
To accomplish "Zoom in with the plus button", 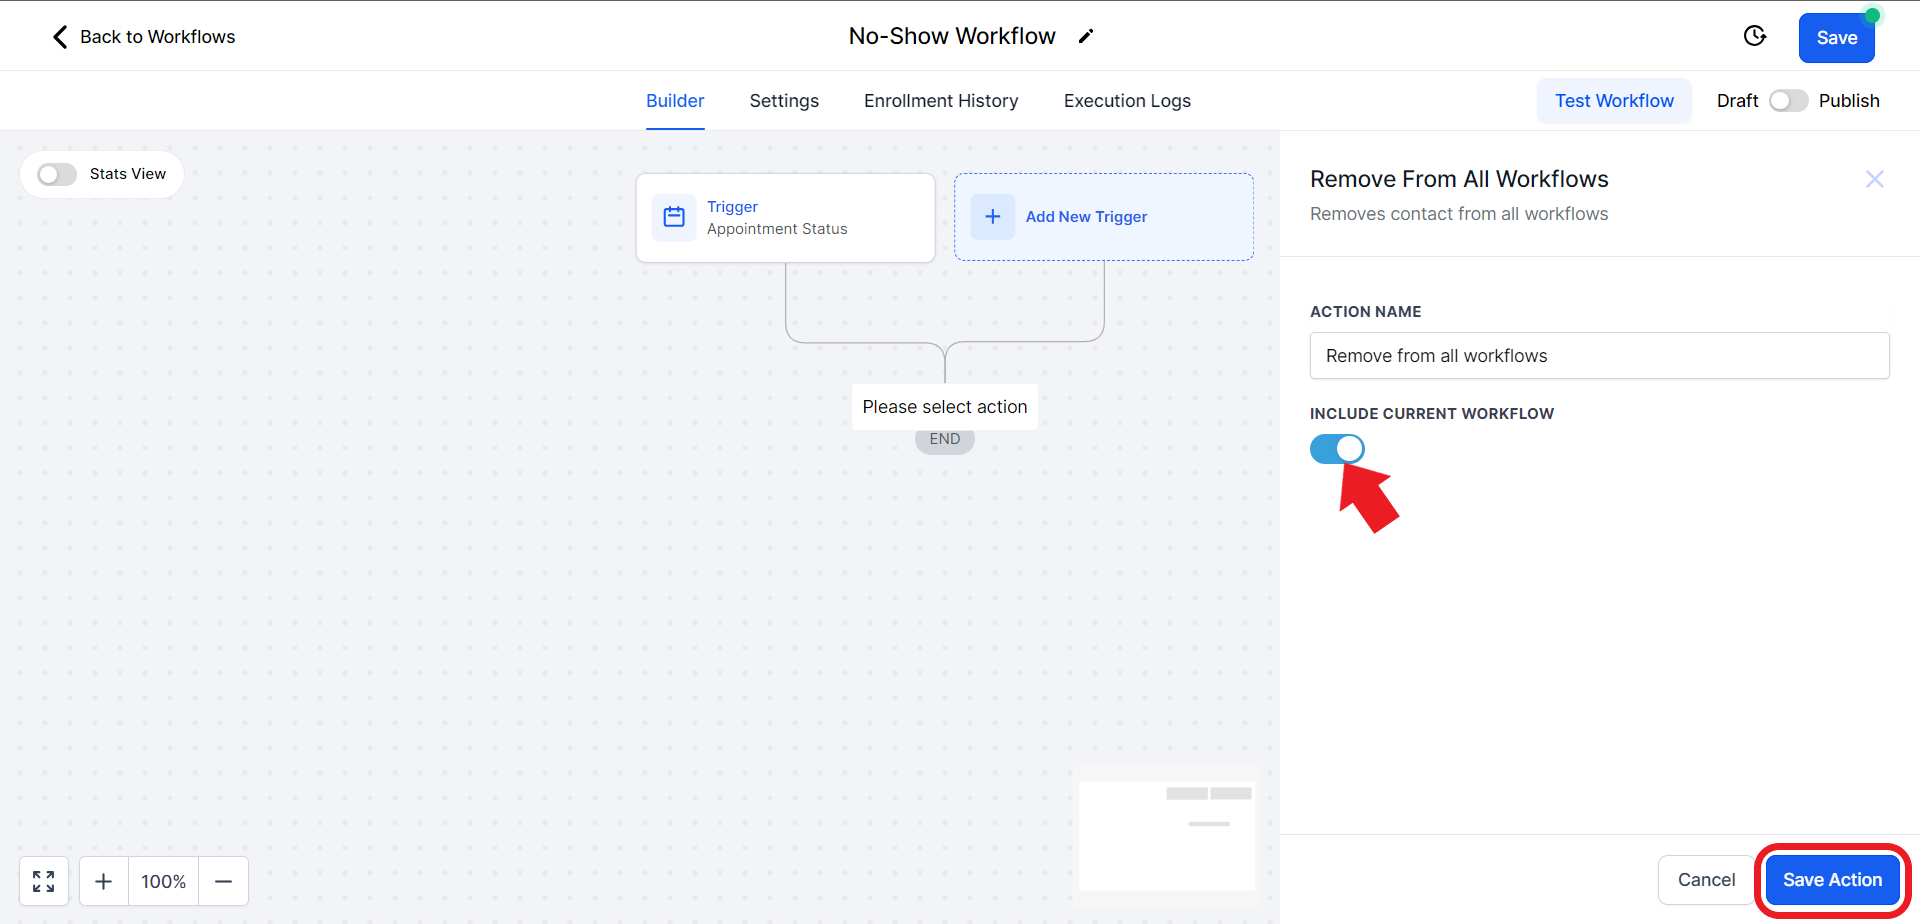I will 104,881.
